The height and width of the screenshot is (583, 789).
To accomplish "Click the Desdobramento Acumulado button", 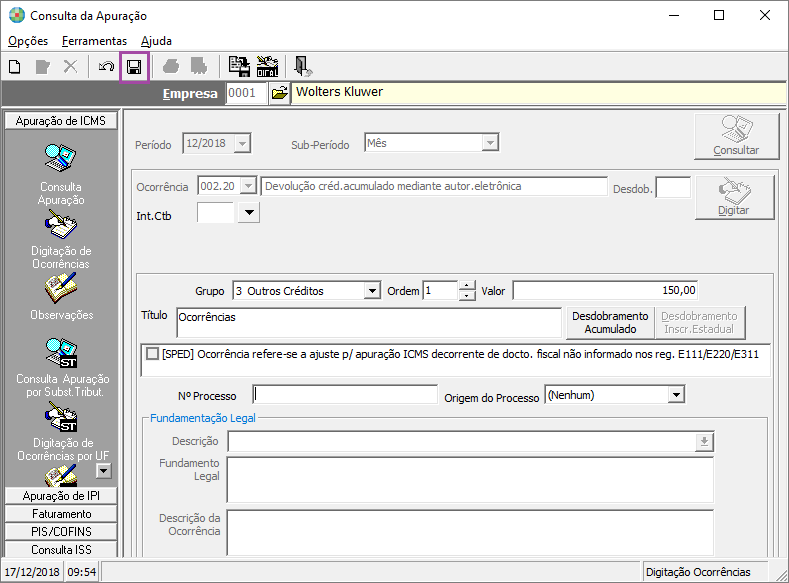I will point(610,322).
